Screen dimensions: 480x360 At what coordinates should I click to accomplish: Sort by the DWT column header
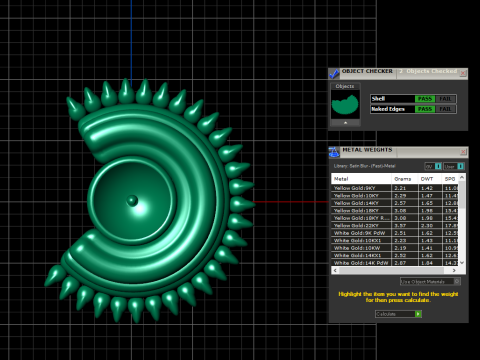pyautogui.click(x=430, y=179)
